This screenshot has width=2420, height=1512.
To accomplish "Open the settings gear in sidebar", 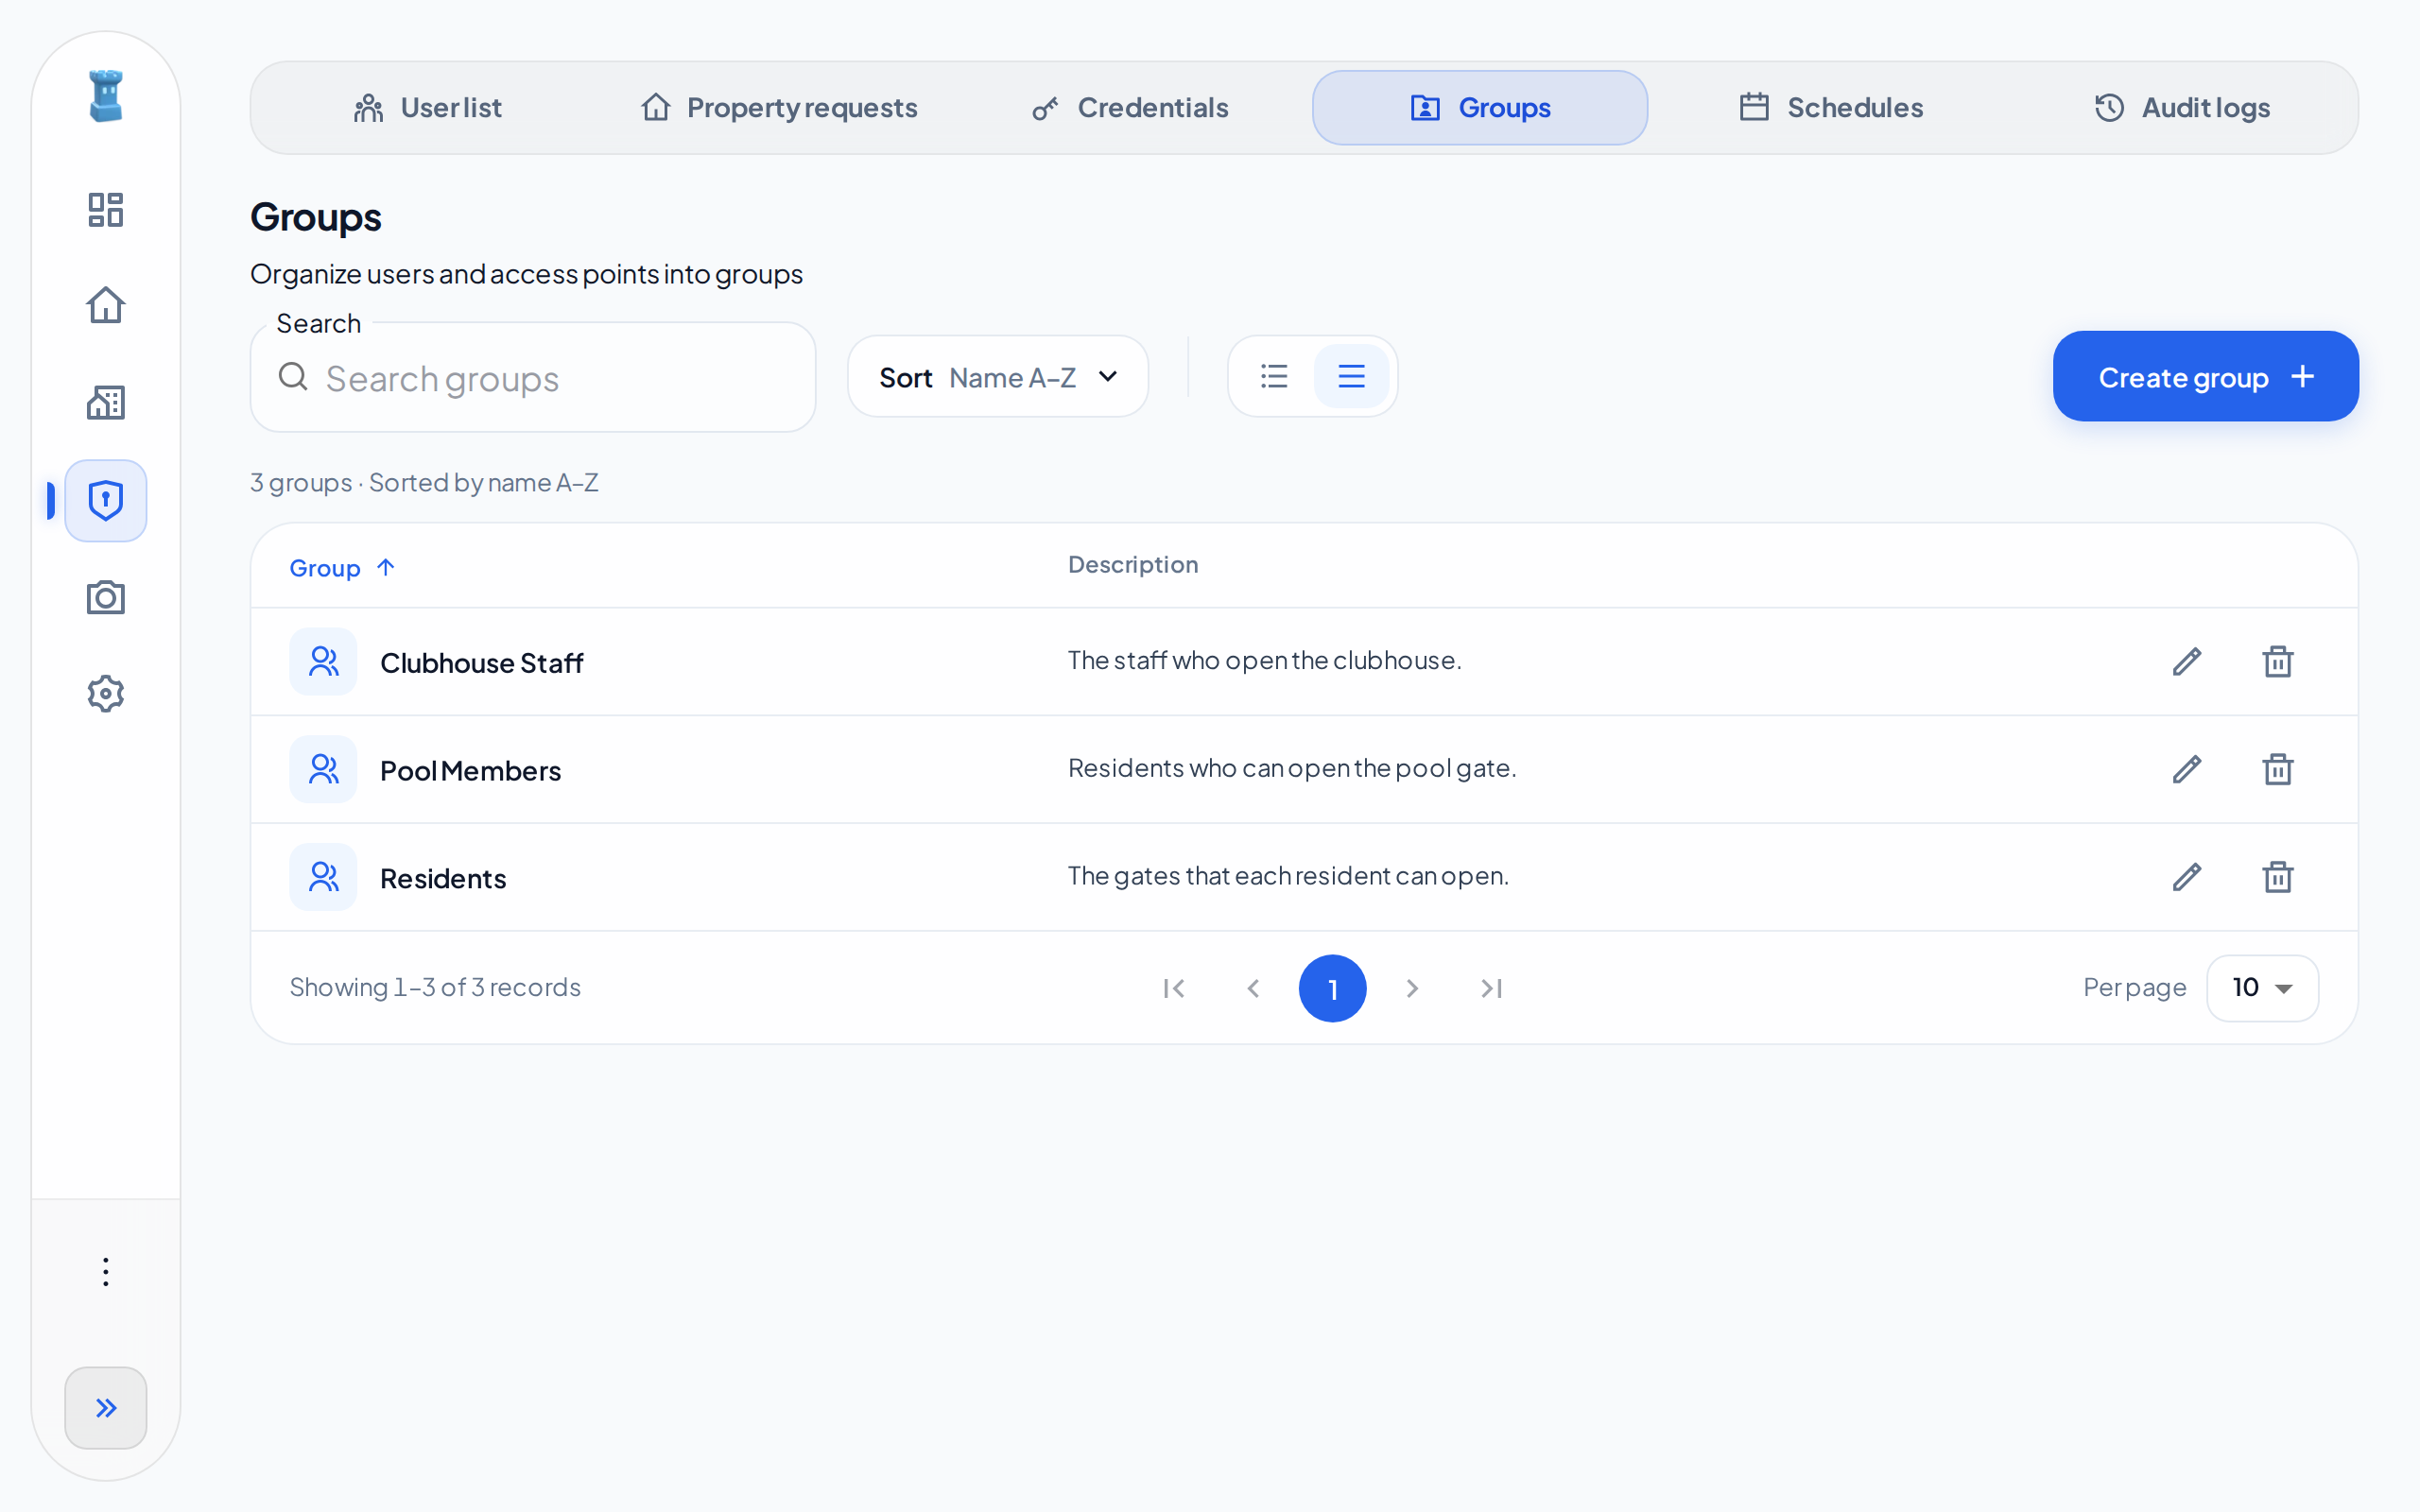I will (x=105, y=694).
